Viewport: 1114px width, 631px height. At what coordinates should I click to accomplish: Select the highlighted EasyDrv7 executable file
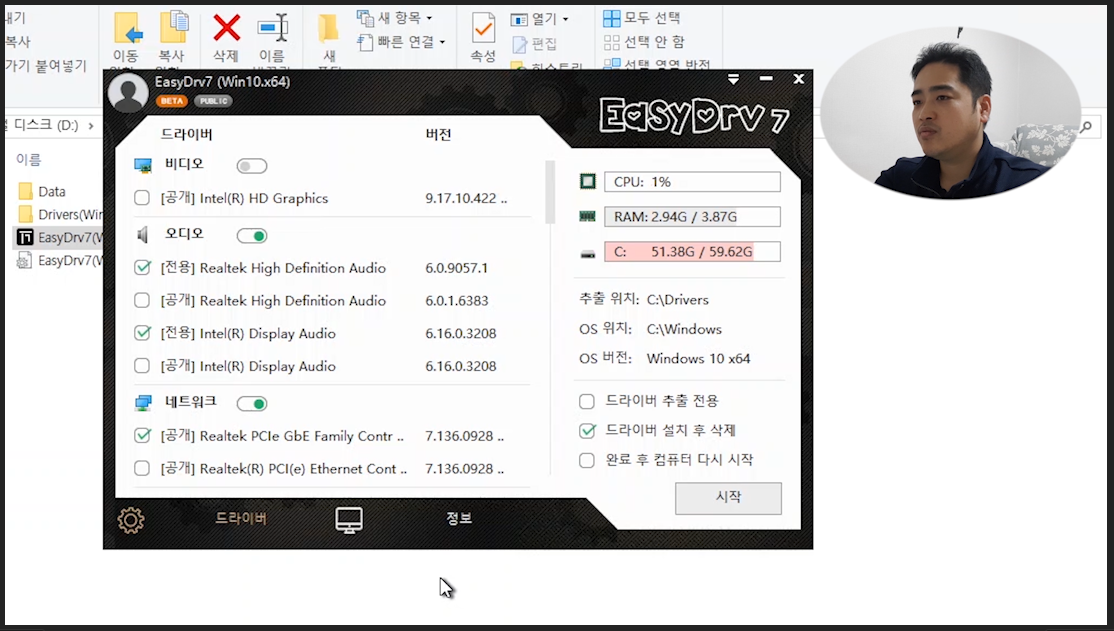60,237
